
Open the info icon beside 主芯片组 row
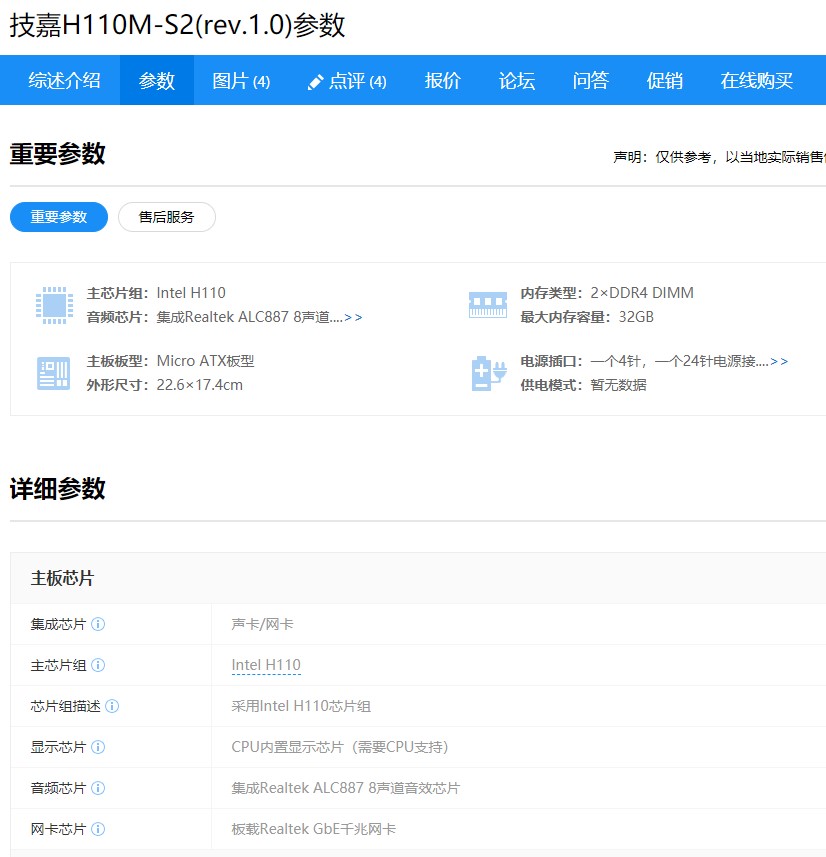tap(98, 665)
